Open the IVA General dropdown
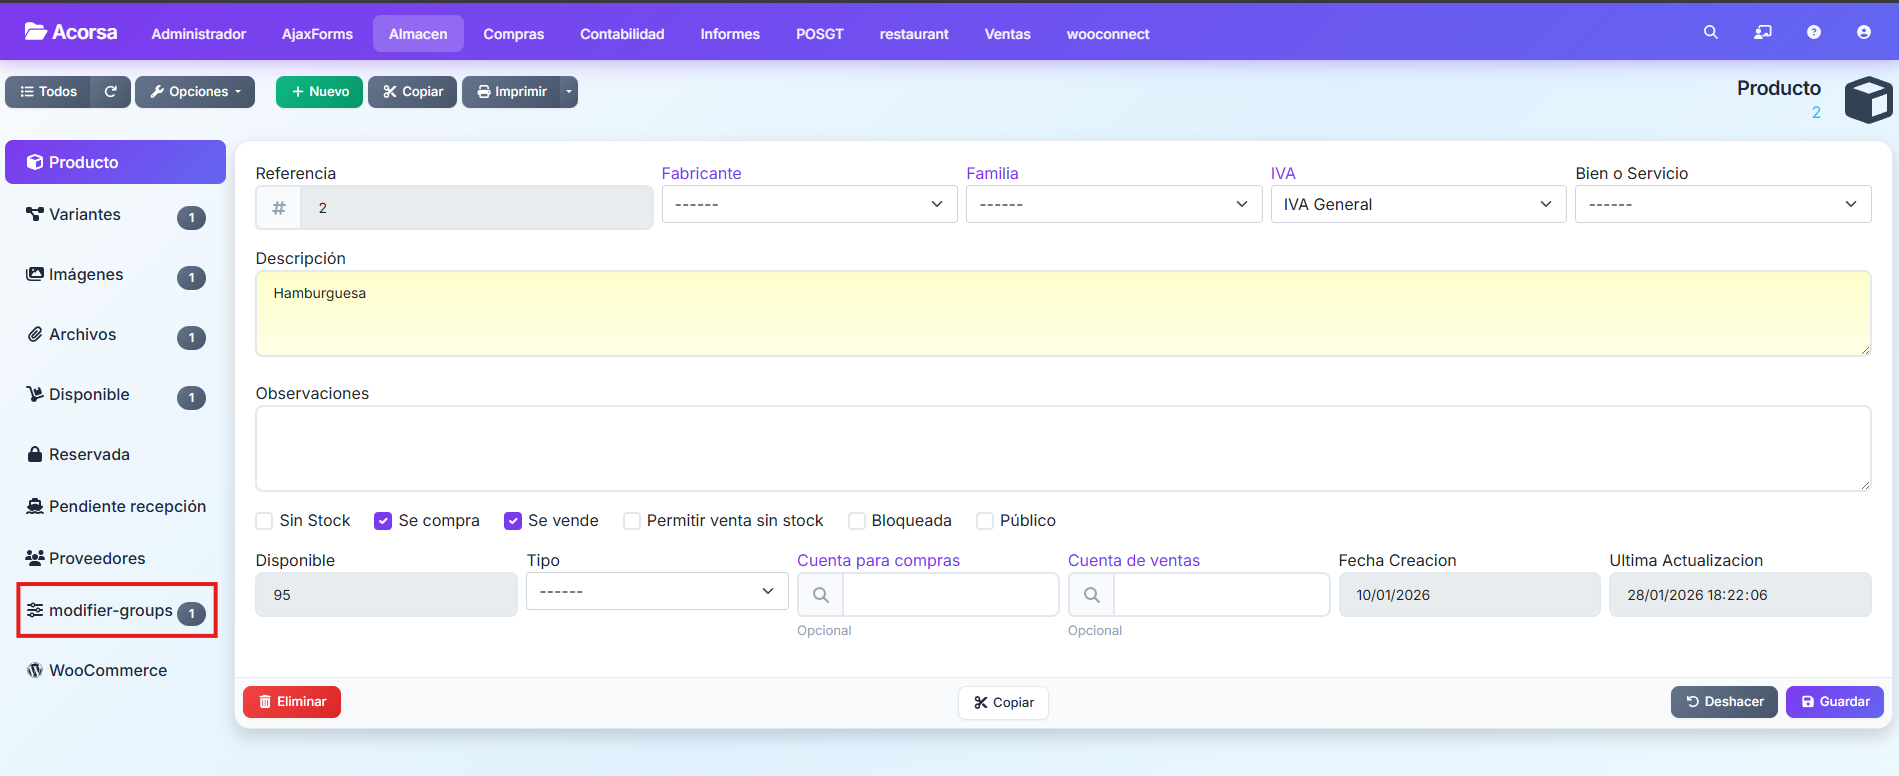This screenshot has width=1899, height=776. coord(1417,204)
